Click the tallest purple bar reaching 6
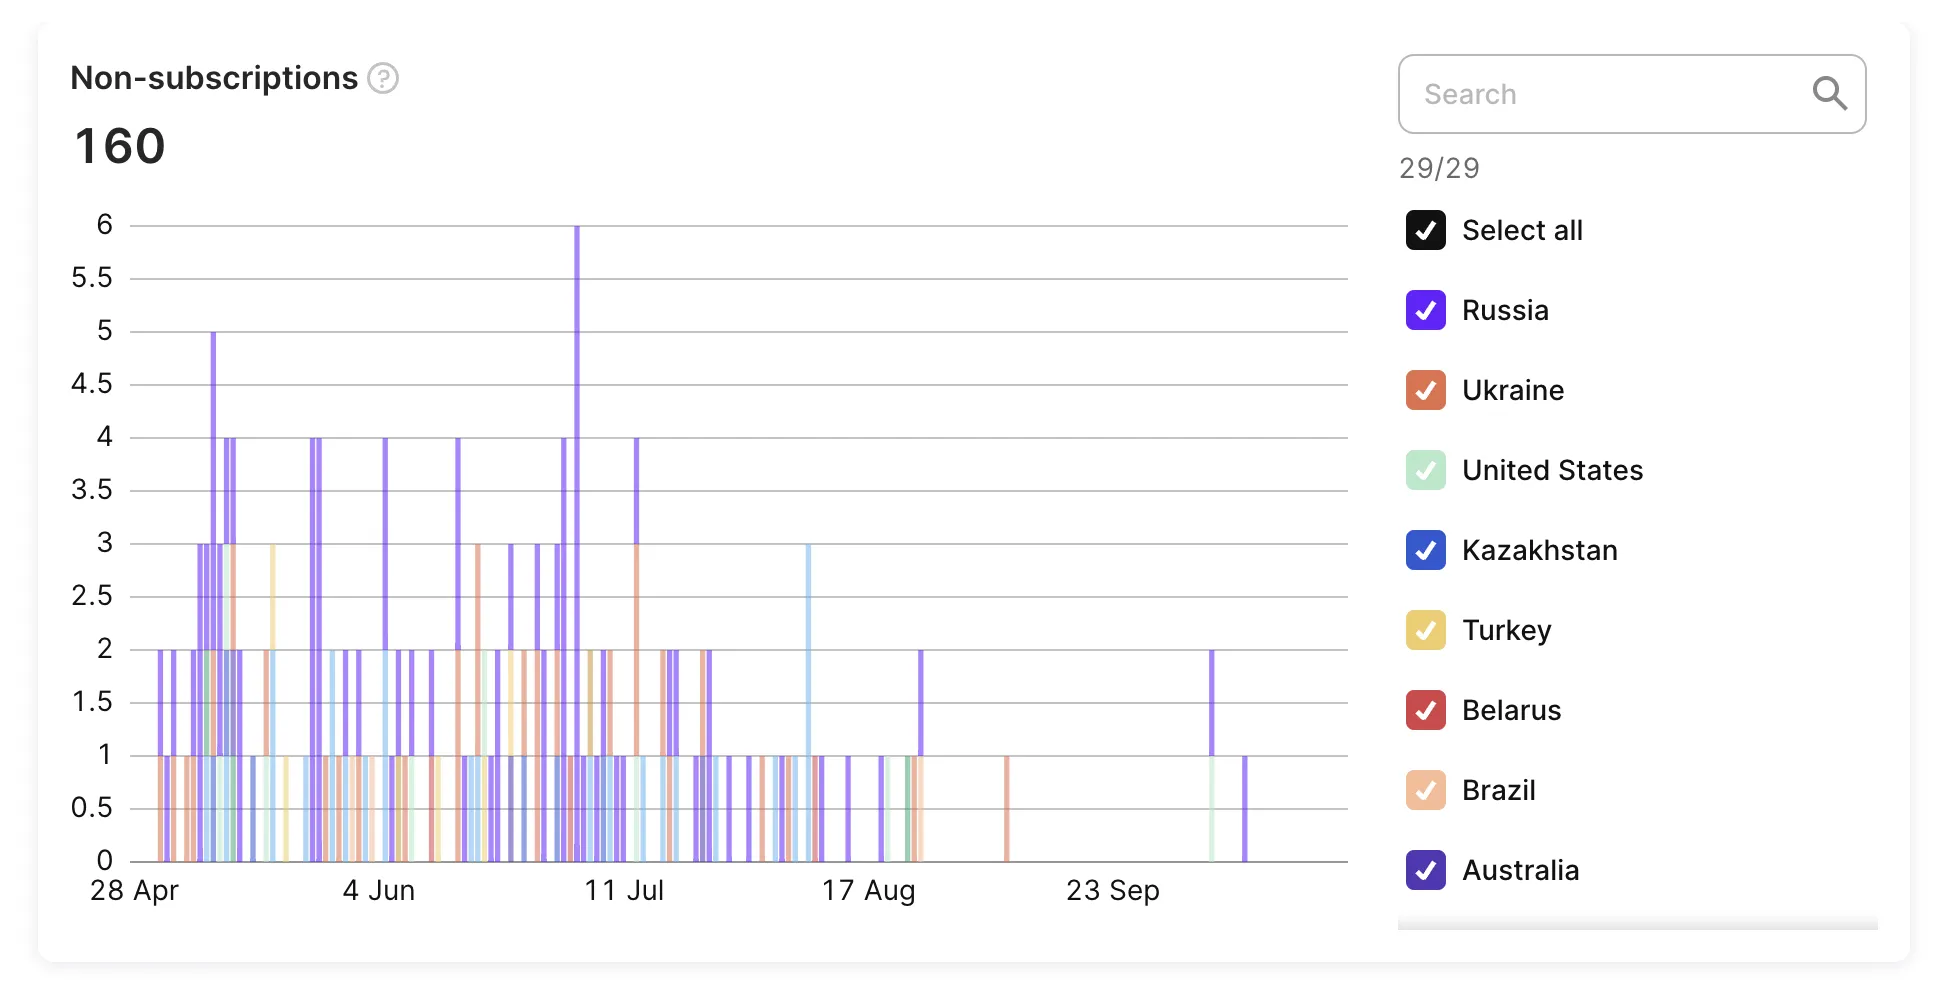 pos(577,400)
